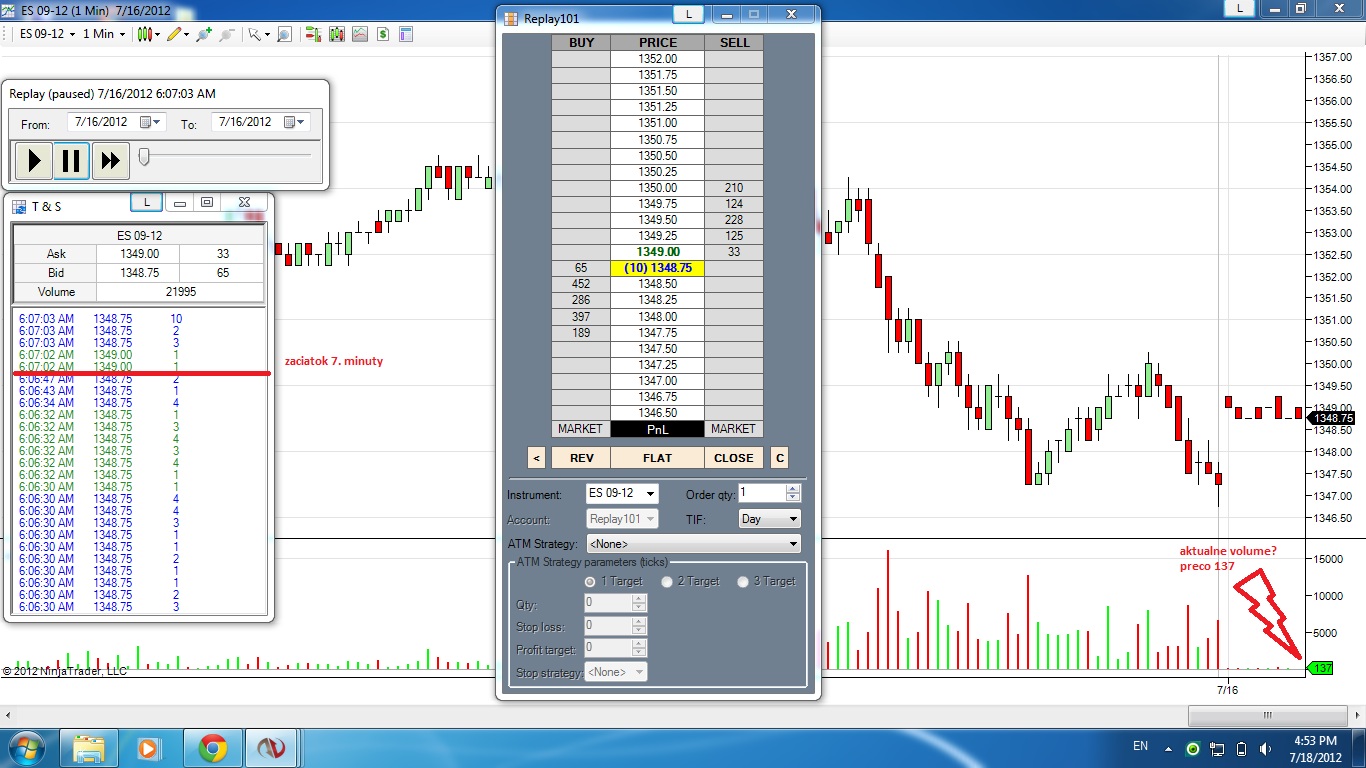Viewport: 1366px width, 768px height.
Task: Click the left arrow button beside REV
Action: (x=537, y=458)
